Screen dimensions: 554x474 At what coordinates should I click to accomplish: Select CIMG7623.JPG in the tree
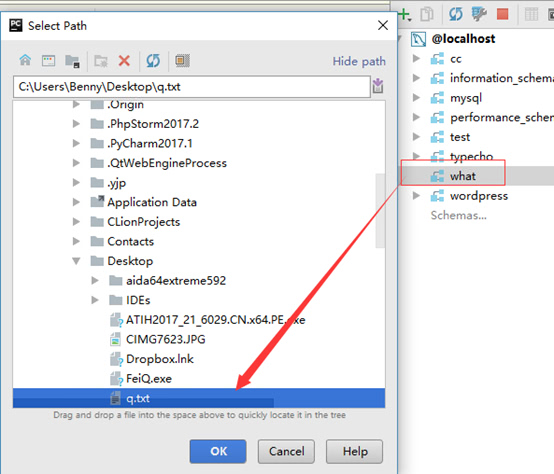pos(165,339)
